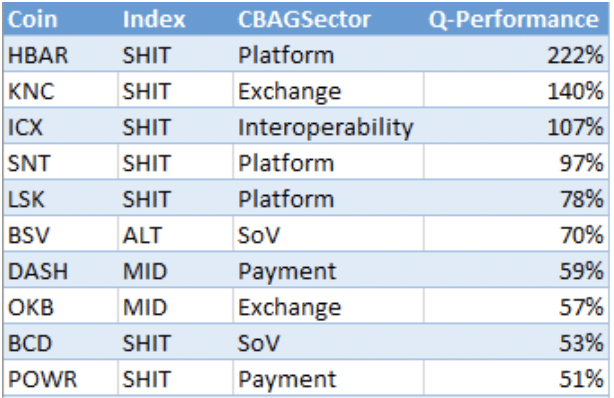Click the Coin column header
The height and width of the screenshot is (398, 614).
click(x=60, y=19)
